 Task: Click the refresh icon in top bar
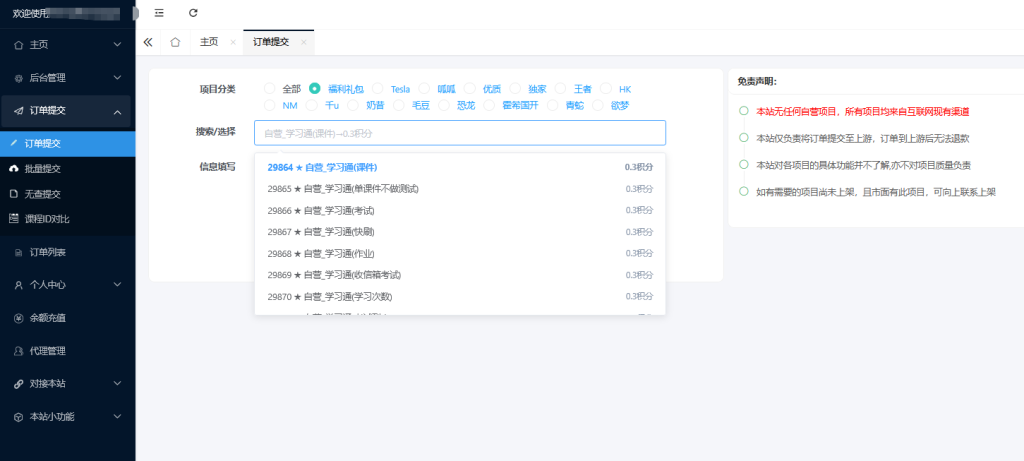(193, 13)
